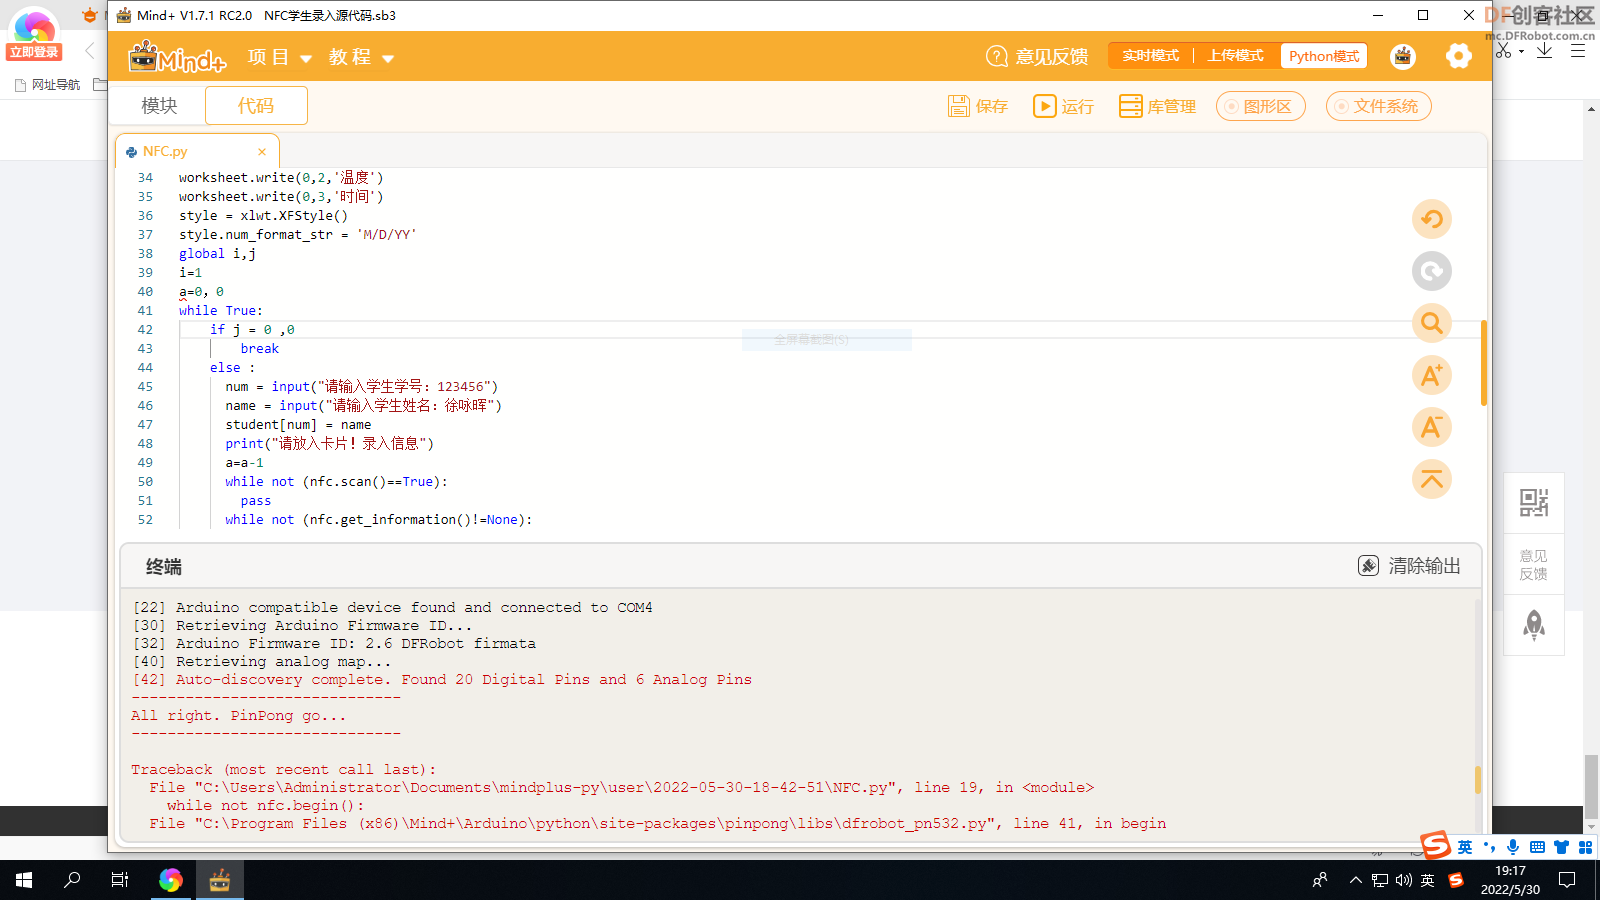Open code search magnifier button
Screen dimensions: 1600x900
(1432, 323)
